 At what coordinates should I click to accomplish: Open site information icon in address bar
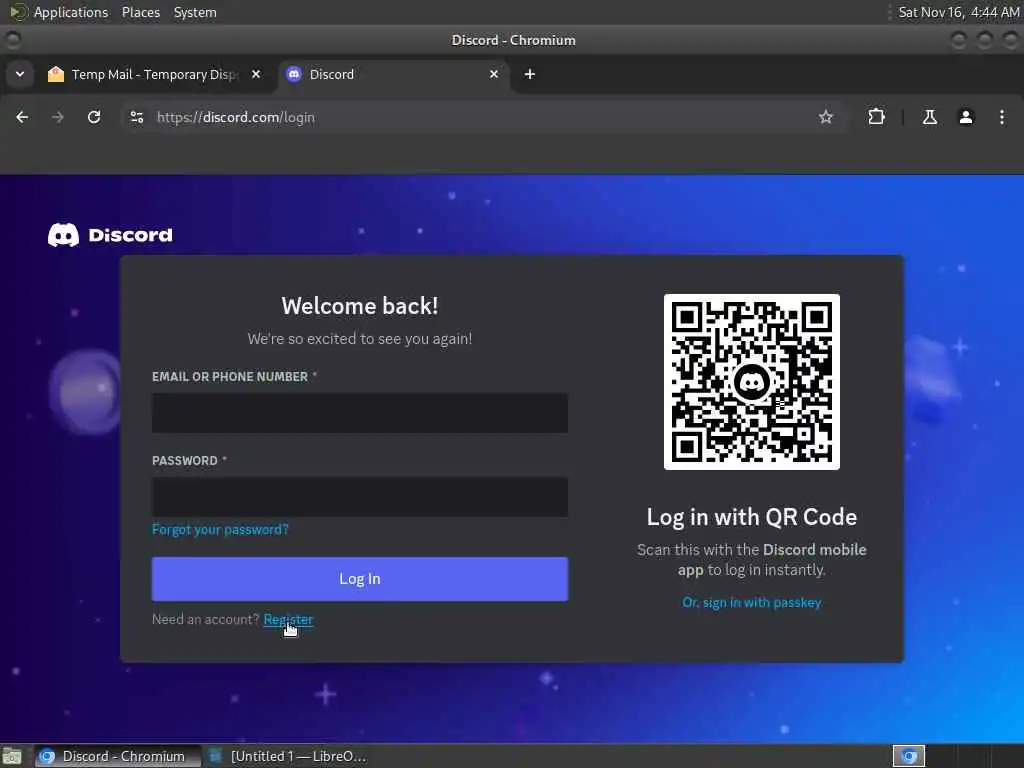[136, 117]
